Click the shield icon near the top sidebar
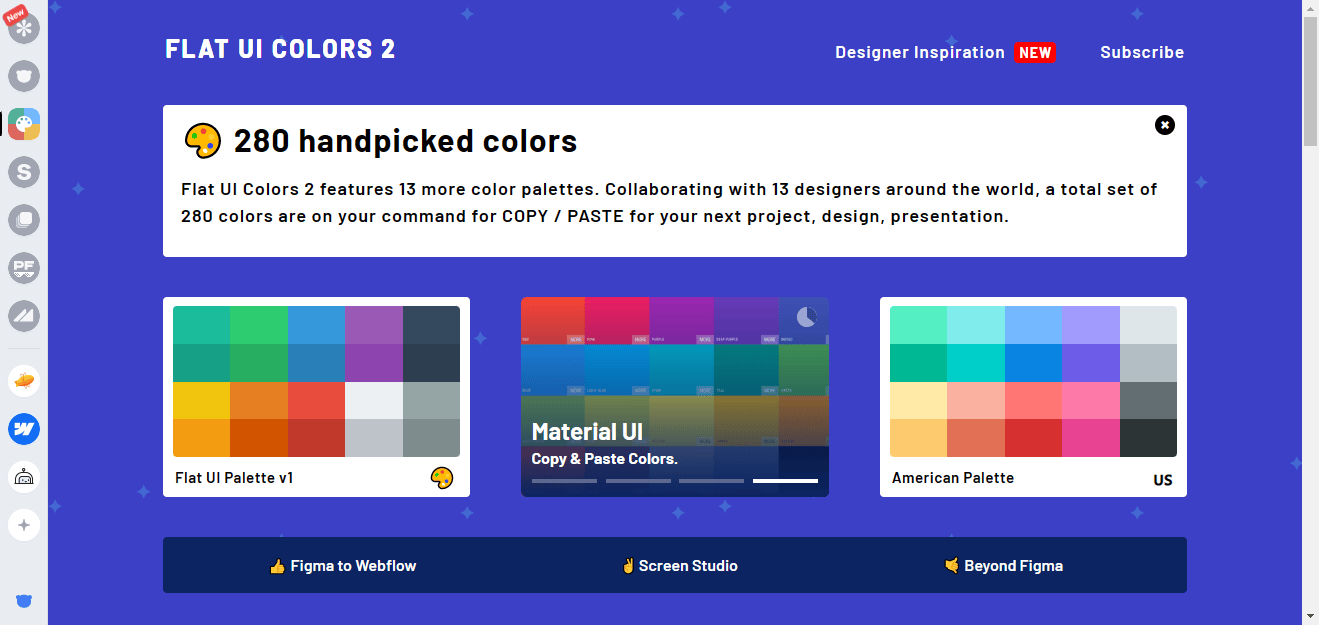 22,76
